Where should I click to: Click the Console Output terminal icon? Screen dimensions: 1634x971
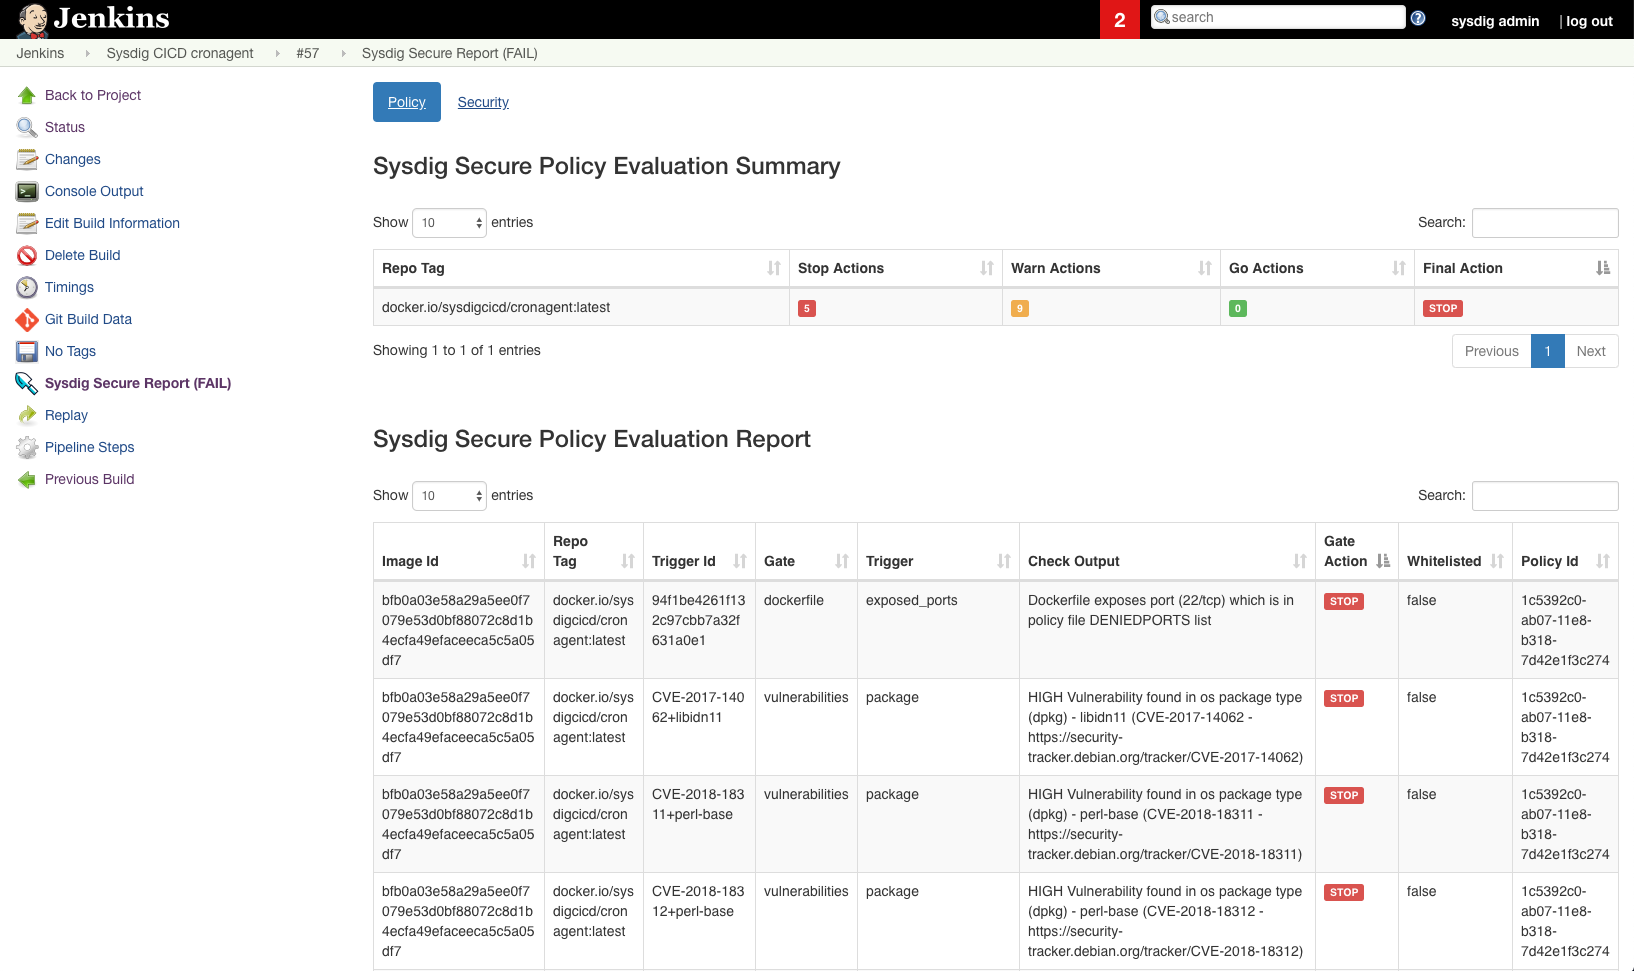[x=27, y=191]
